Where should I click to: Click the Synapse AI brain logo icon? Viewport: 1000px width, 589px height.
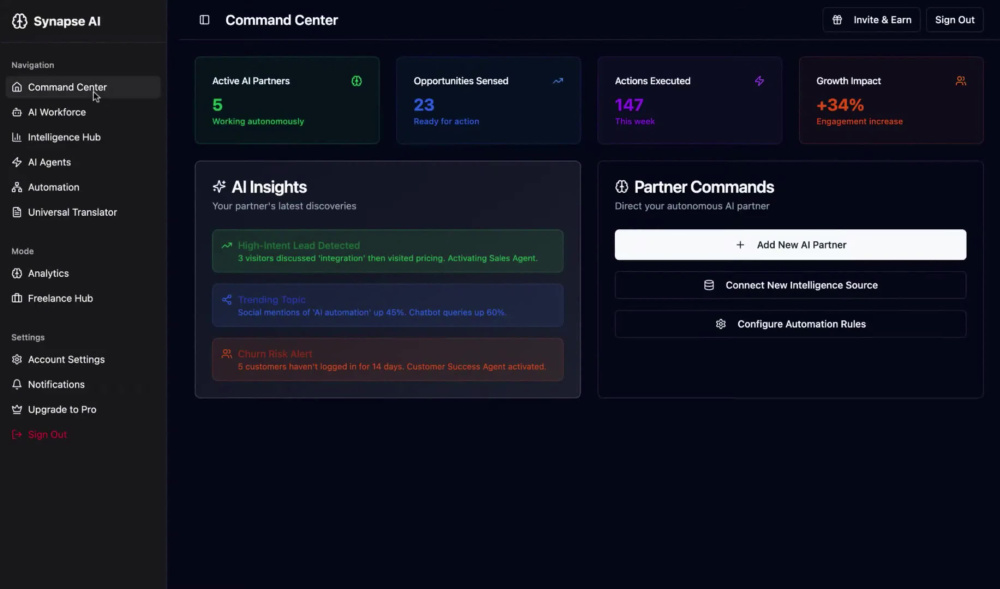20,21
